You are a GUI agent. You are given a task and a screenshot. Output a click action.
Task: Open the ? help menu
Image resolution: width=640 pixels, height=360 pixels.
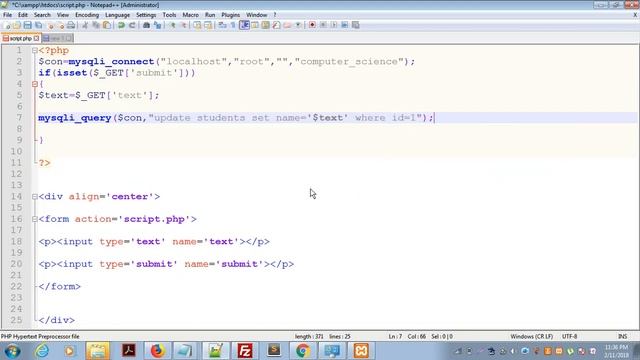[275, 15]
